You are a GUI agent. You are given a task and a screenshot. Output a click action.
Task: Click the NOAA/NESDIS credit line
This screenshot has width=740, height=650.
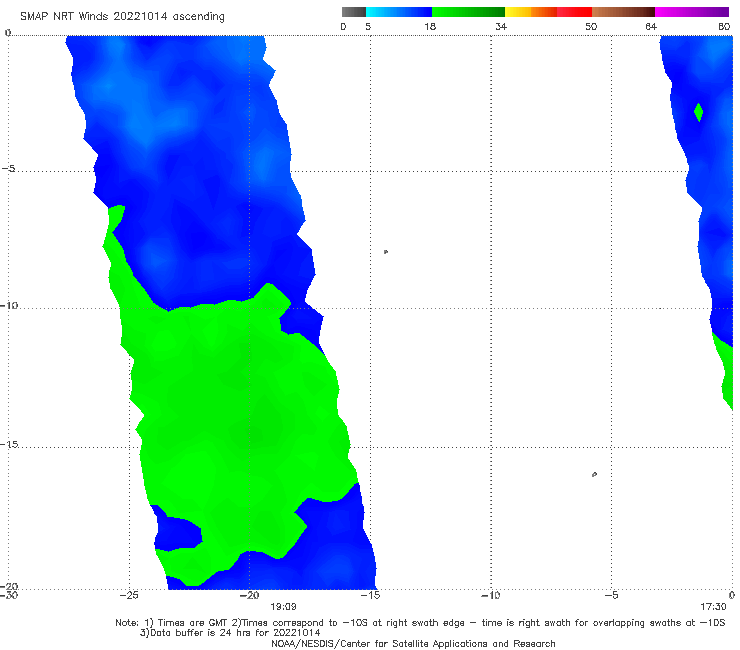pos(413,643)
